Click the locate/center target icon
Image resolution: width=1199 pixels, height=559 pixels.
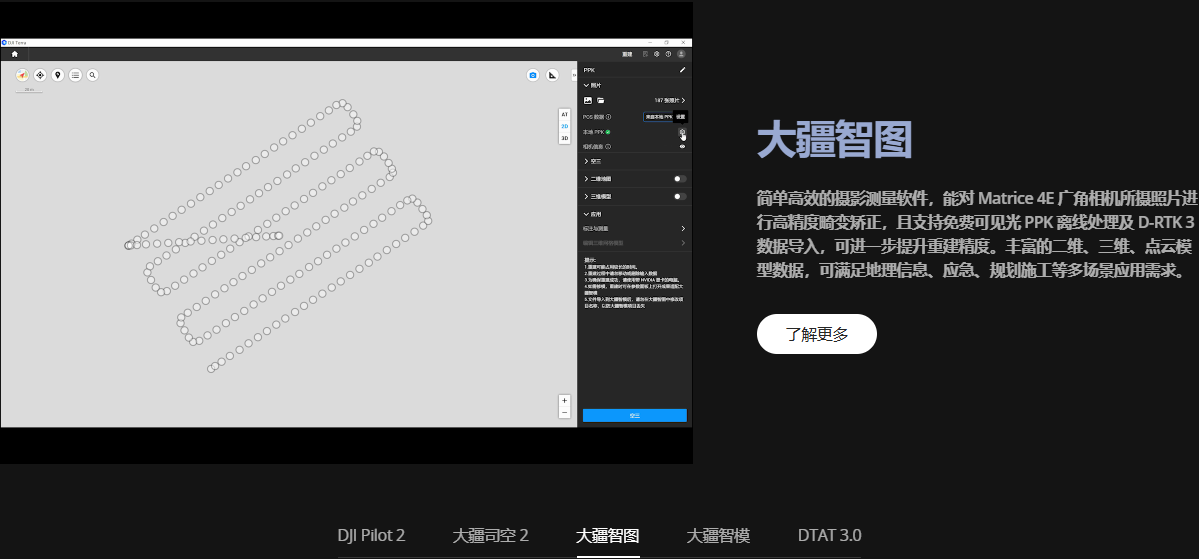[x=40, y=75]
